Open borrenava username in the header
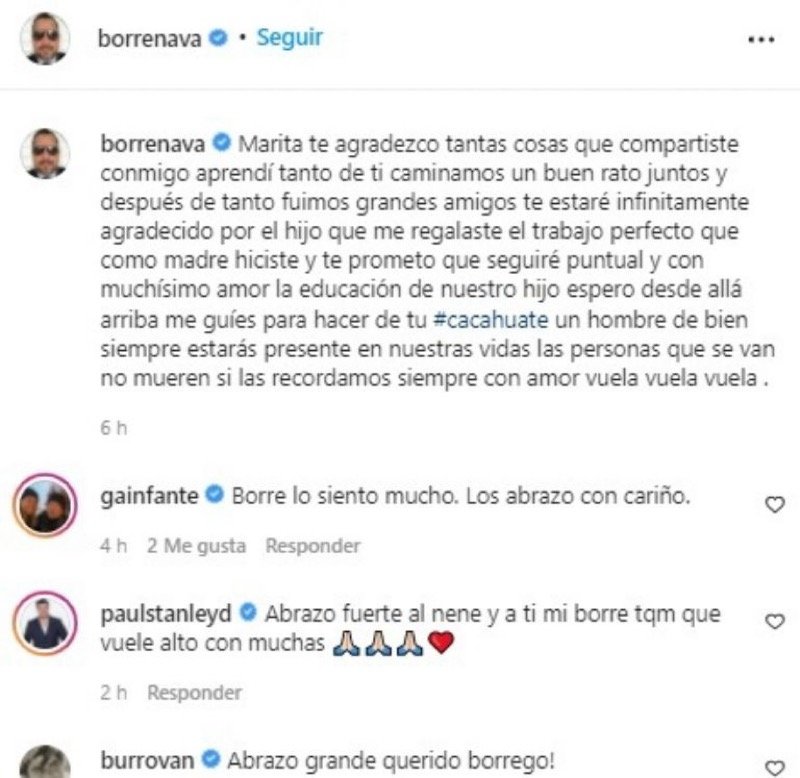800x778 pixels. point(149,39)
